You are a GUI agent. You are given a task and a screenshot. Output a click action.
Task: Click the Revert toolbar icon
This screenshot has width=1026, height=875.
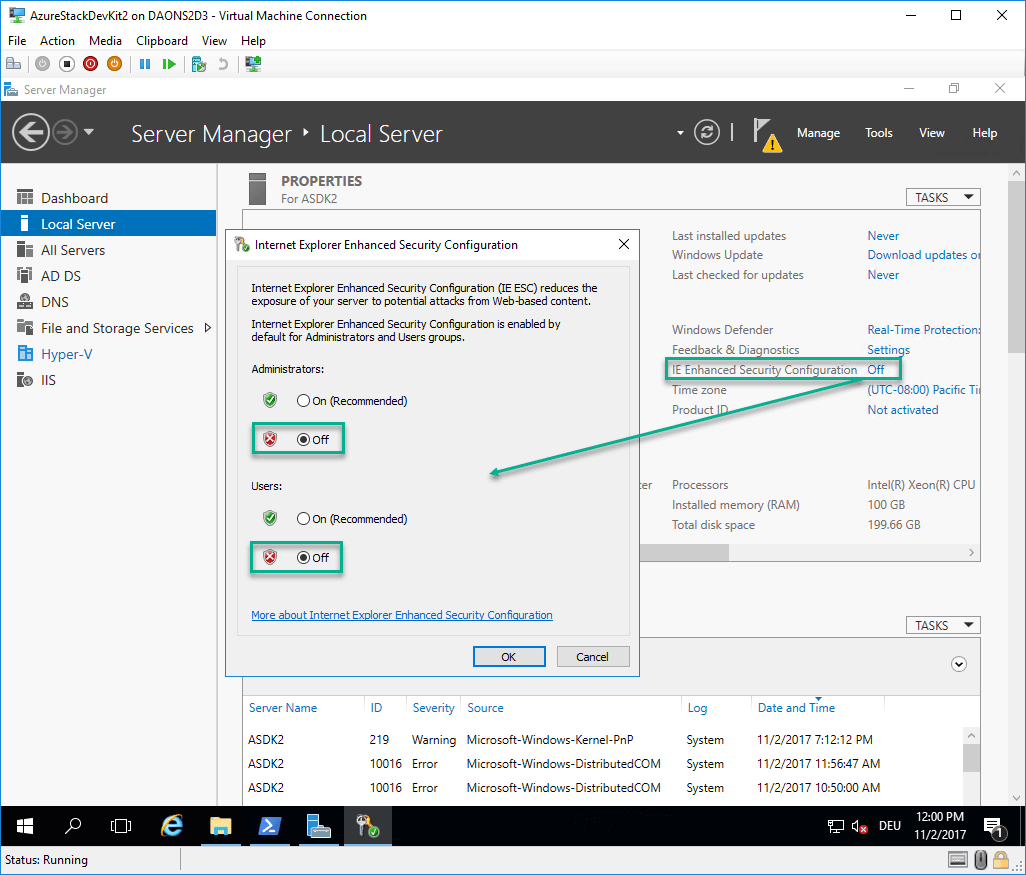tap(223, 64)
